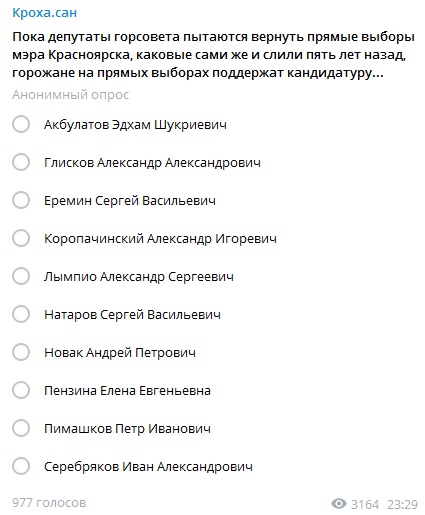Open the Кроха.сан channel name link
This screenshot has width=425, height=515.
44,13
